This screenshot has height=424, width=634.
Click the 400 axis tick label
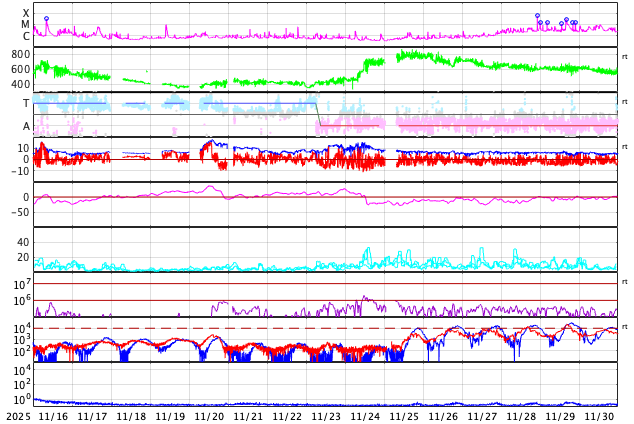[x=20, y=84]
